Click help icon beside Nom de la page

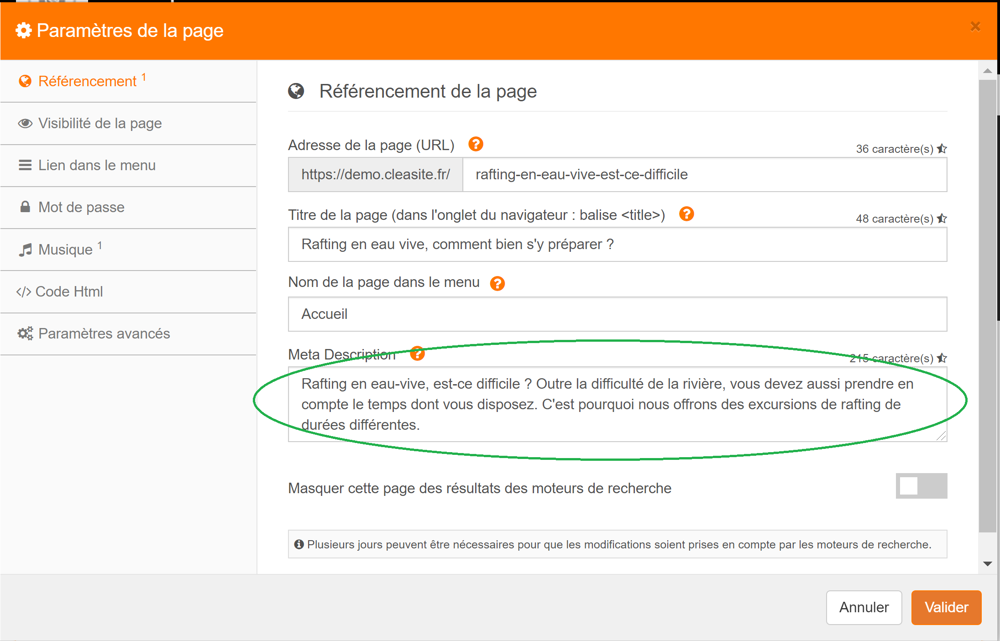click(x=497, y=283)
